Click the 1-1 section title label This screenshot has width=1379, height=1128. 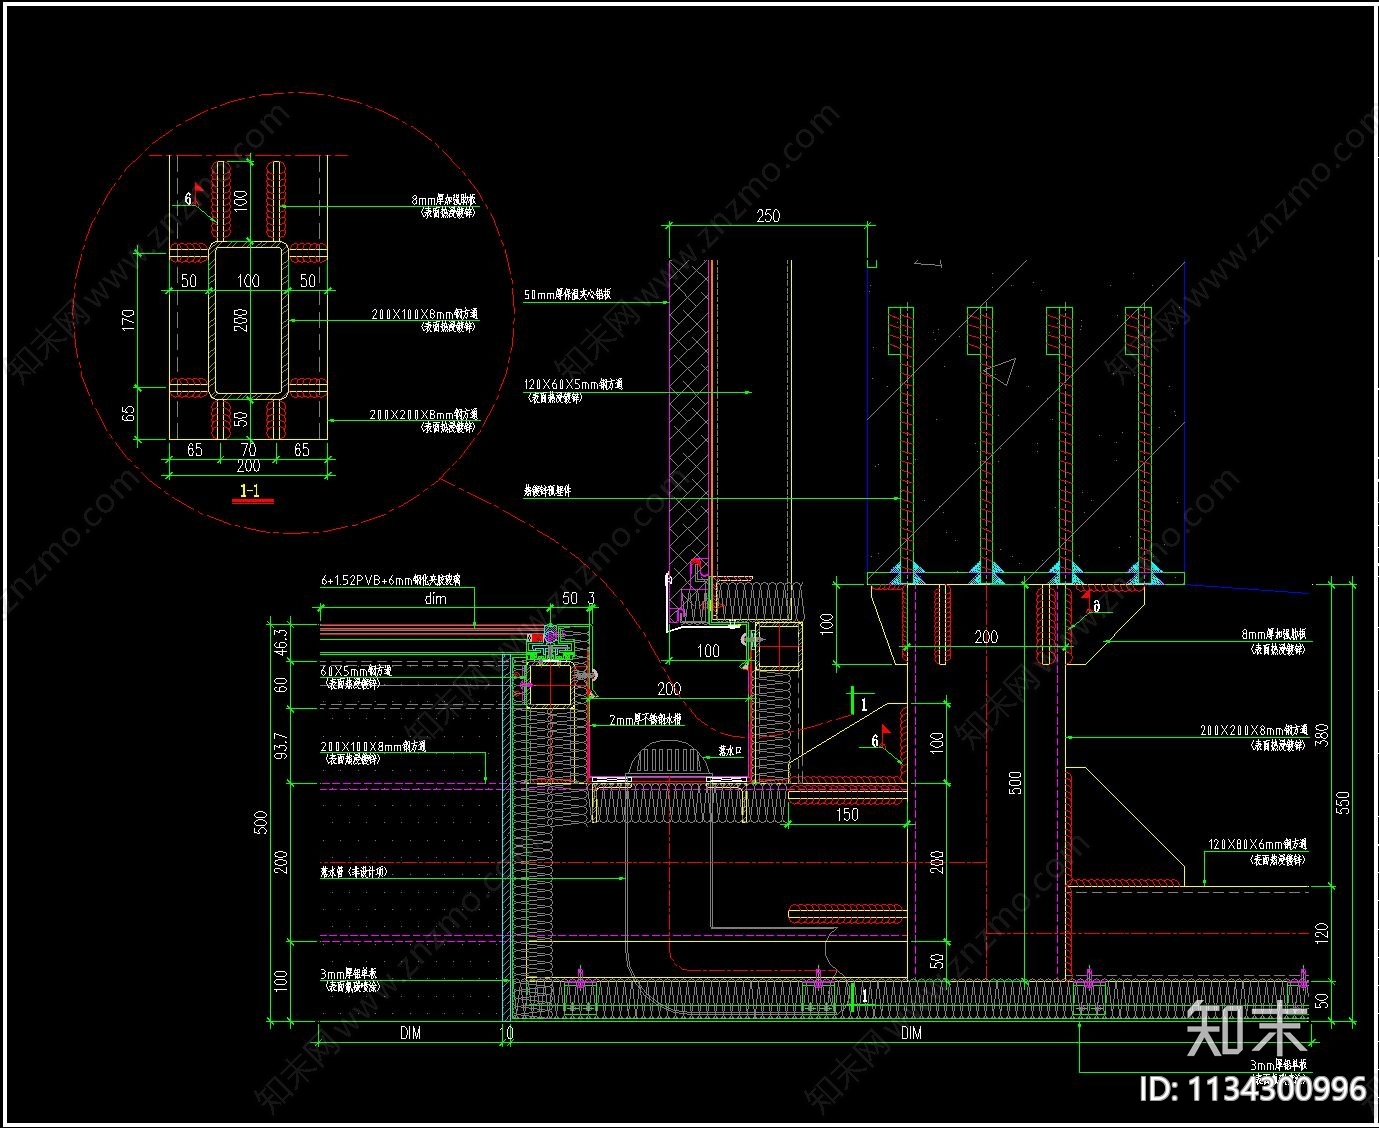[x=250, y=490]
